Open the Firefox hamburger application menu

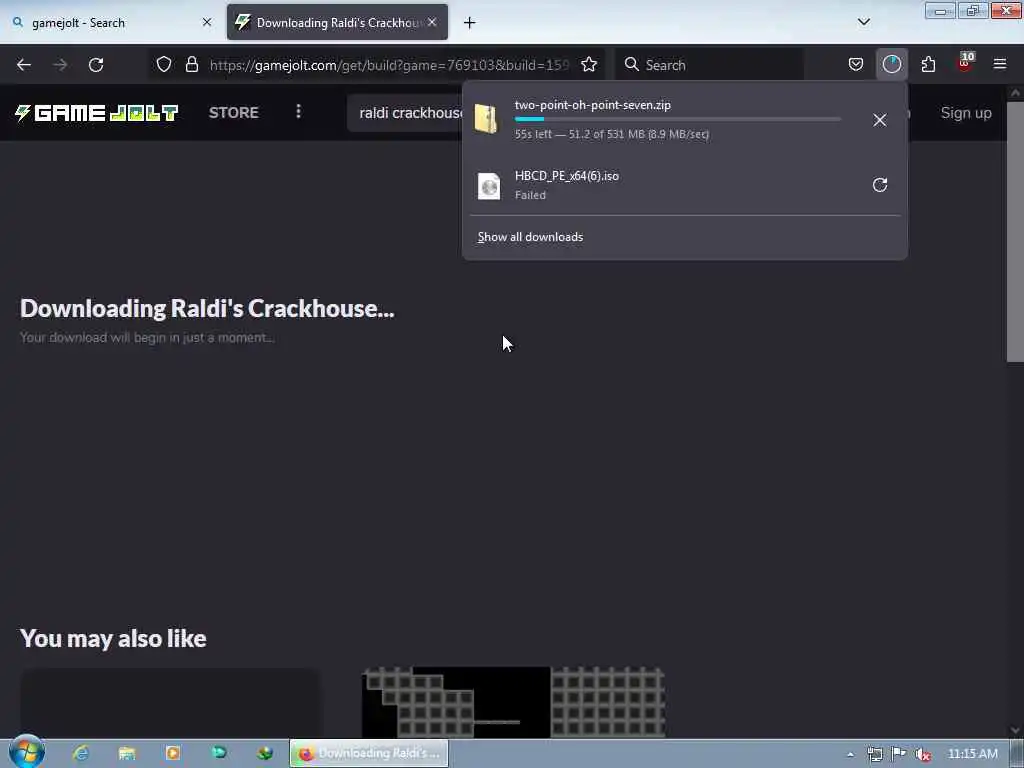coord(1000,64)
